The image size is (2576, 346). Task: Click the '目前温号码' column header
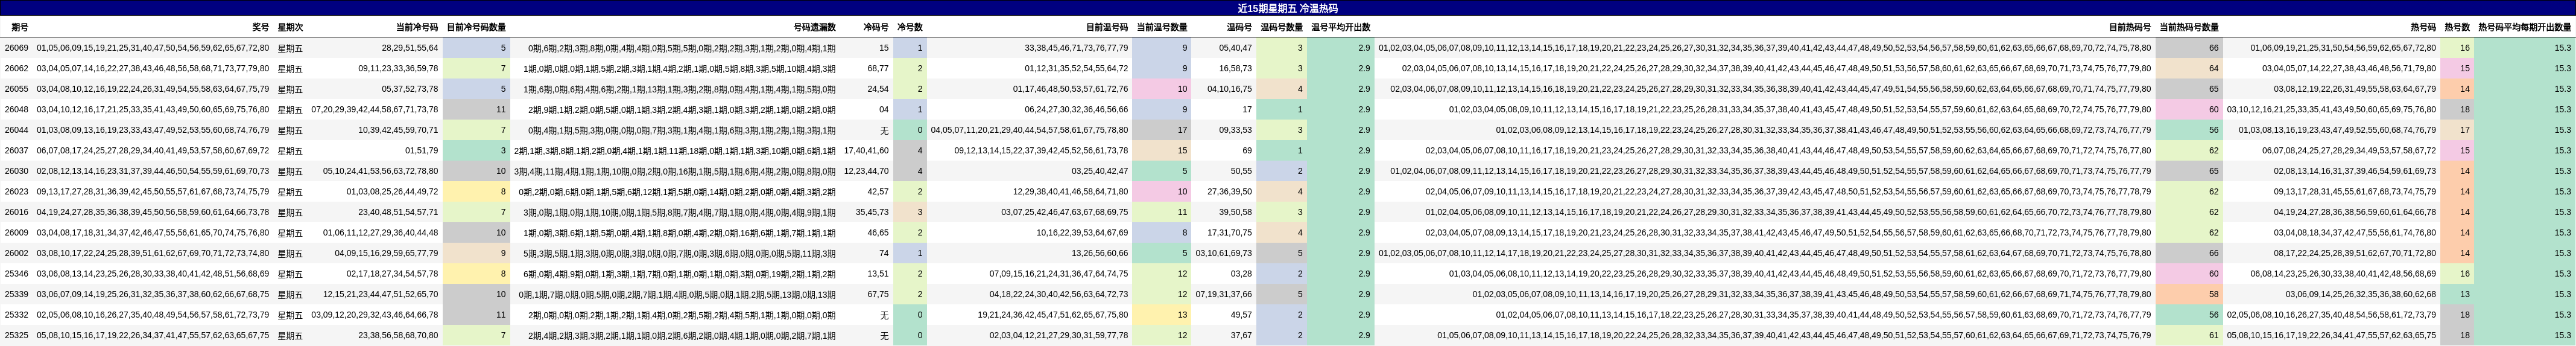[1107, 27]
